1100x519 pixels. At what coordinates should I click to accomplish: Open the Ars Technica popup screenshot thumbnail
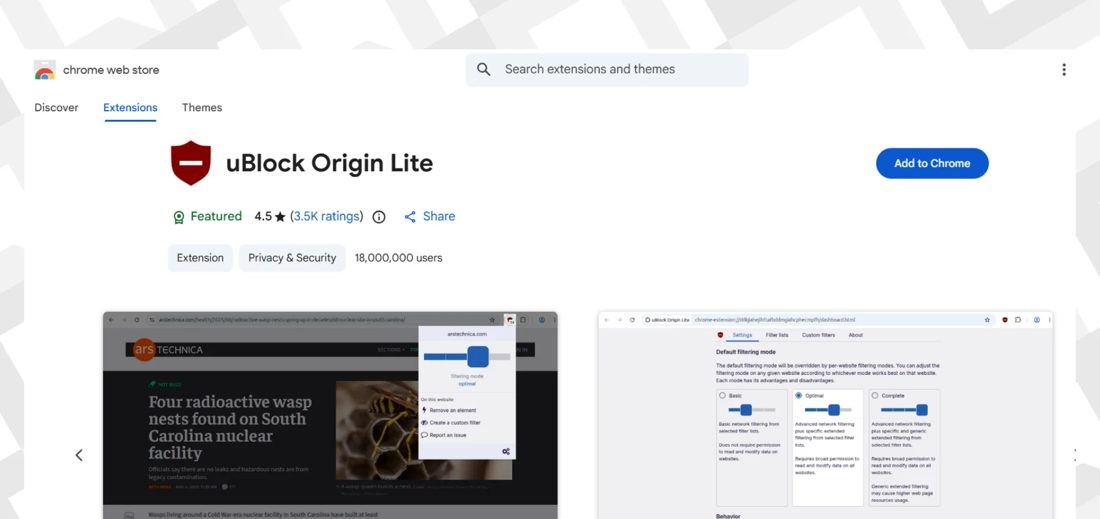[330, 415]
